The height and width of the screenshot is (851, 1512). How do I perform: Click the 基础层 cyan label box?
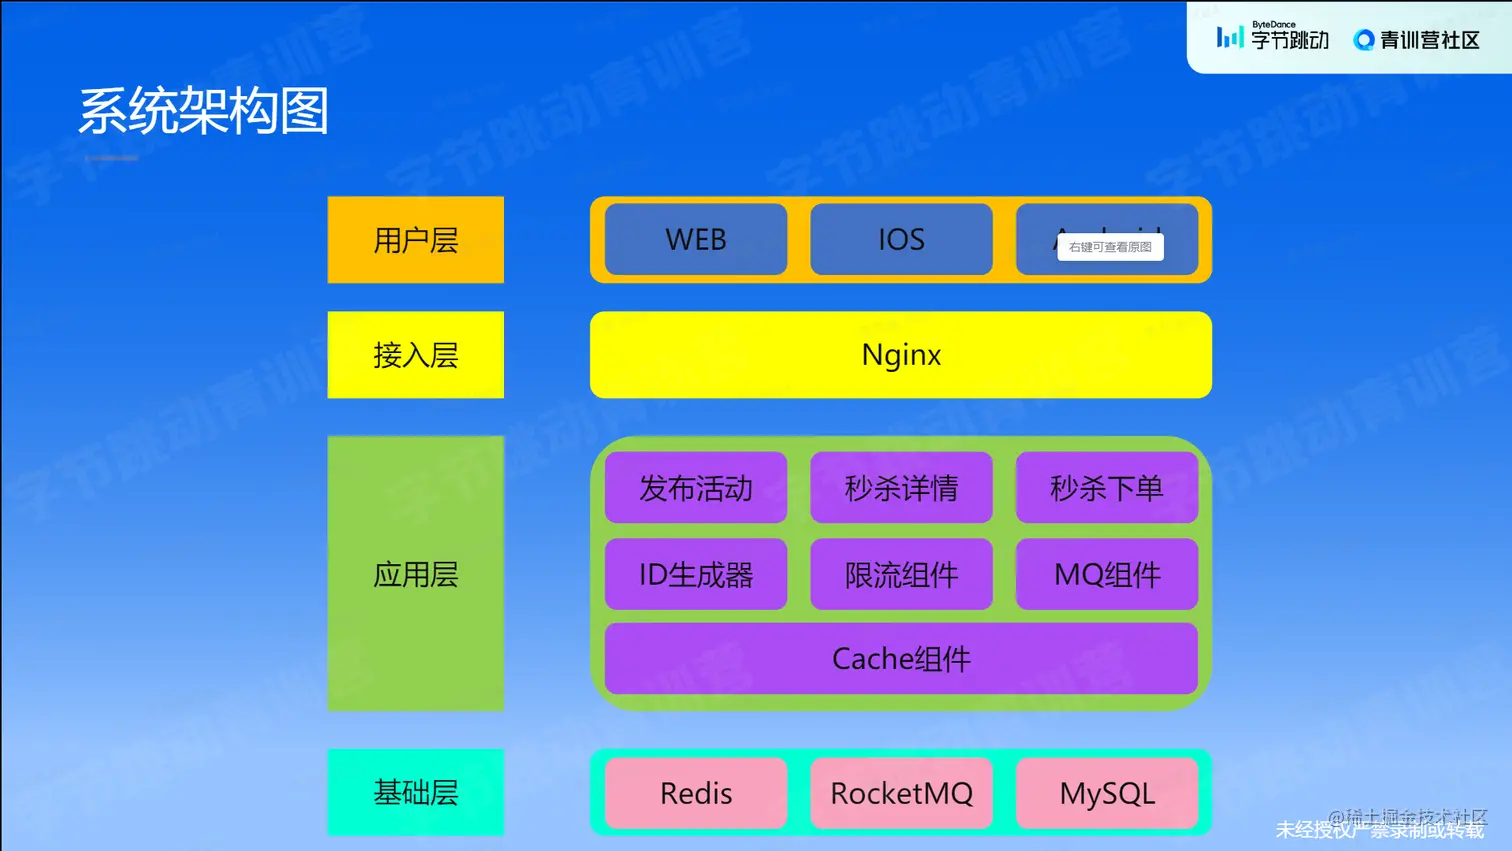tap(416, 792)
